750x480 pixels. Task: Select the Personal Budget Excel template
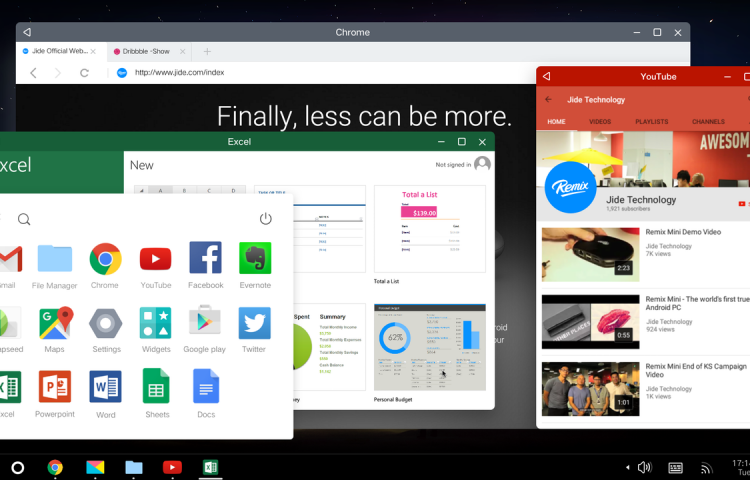point(429,349)
